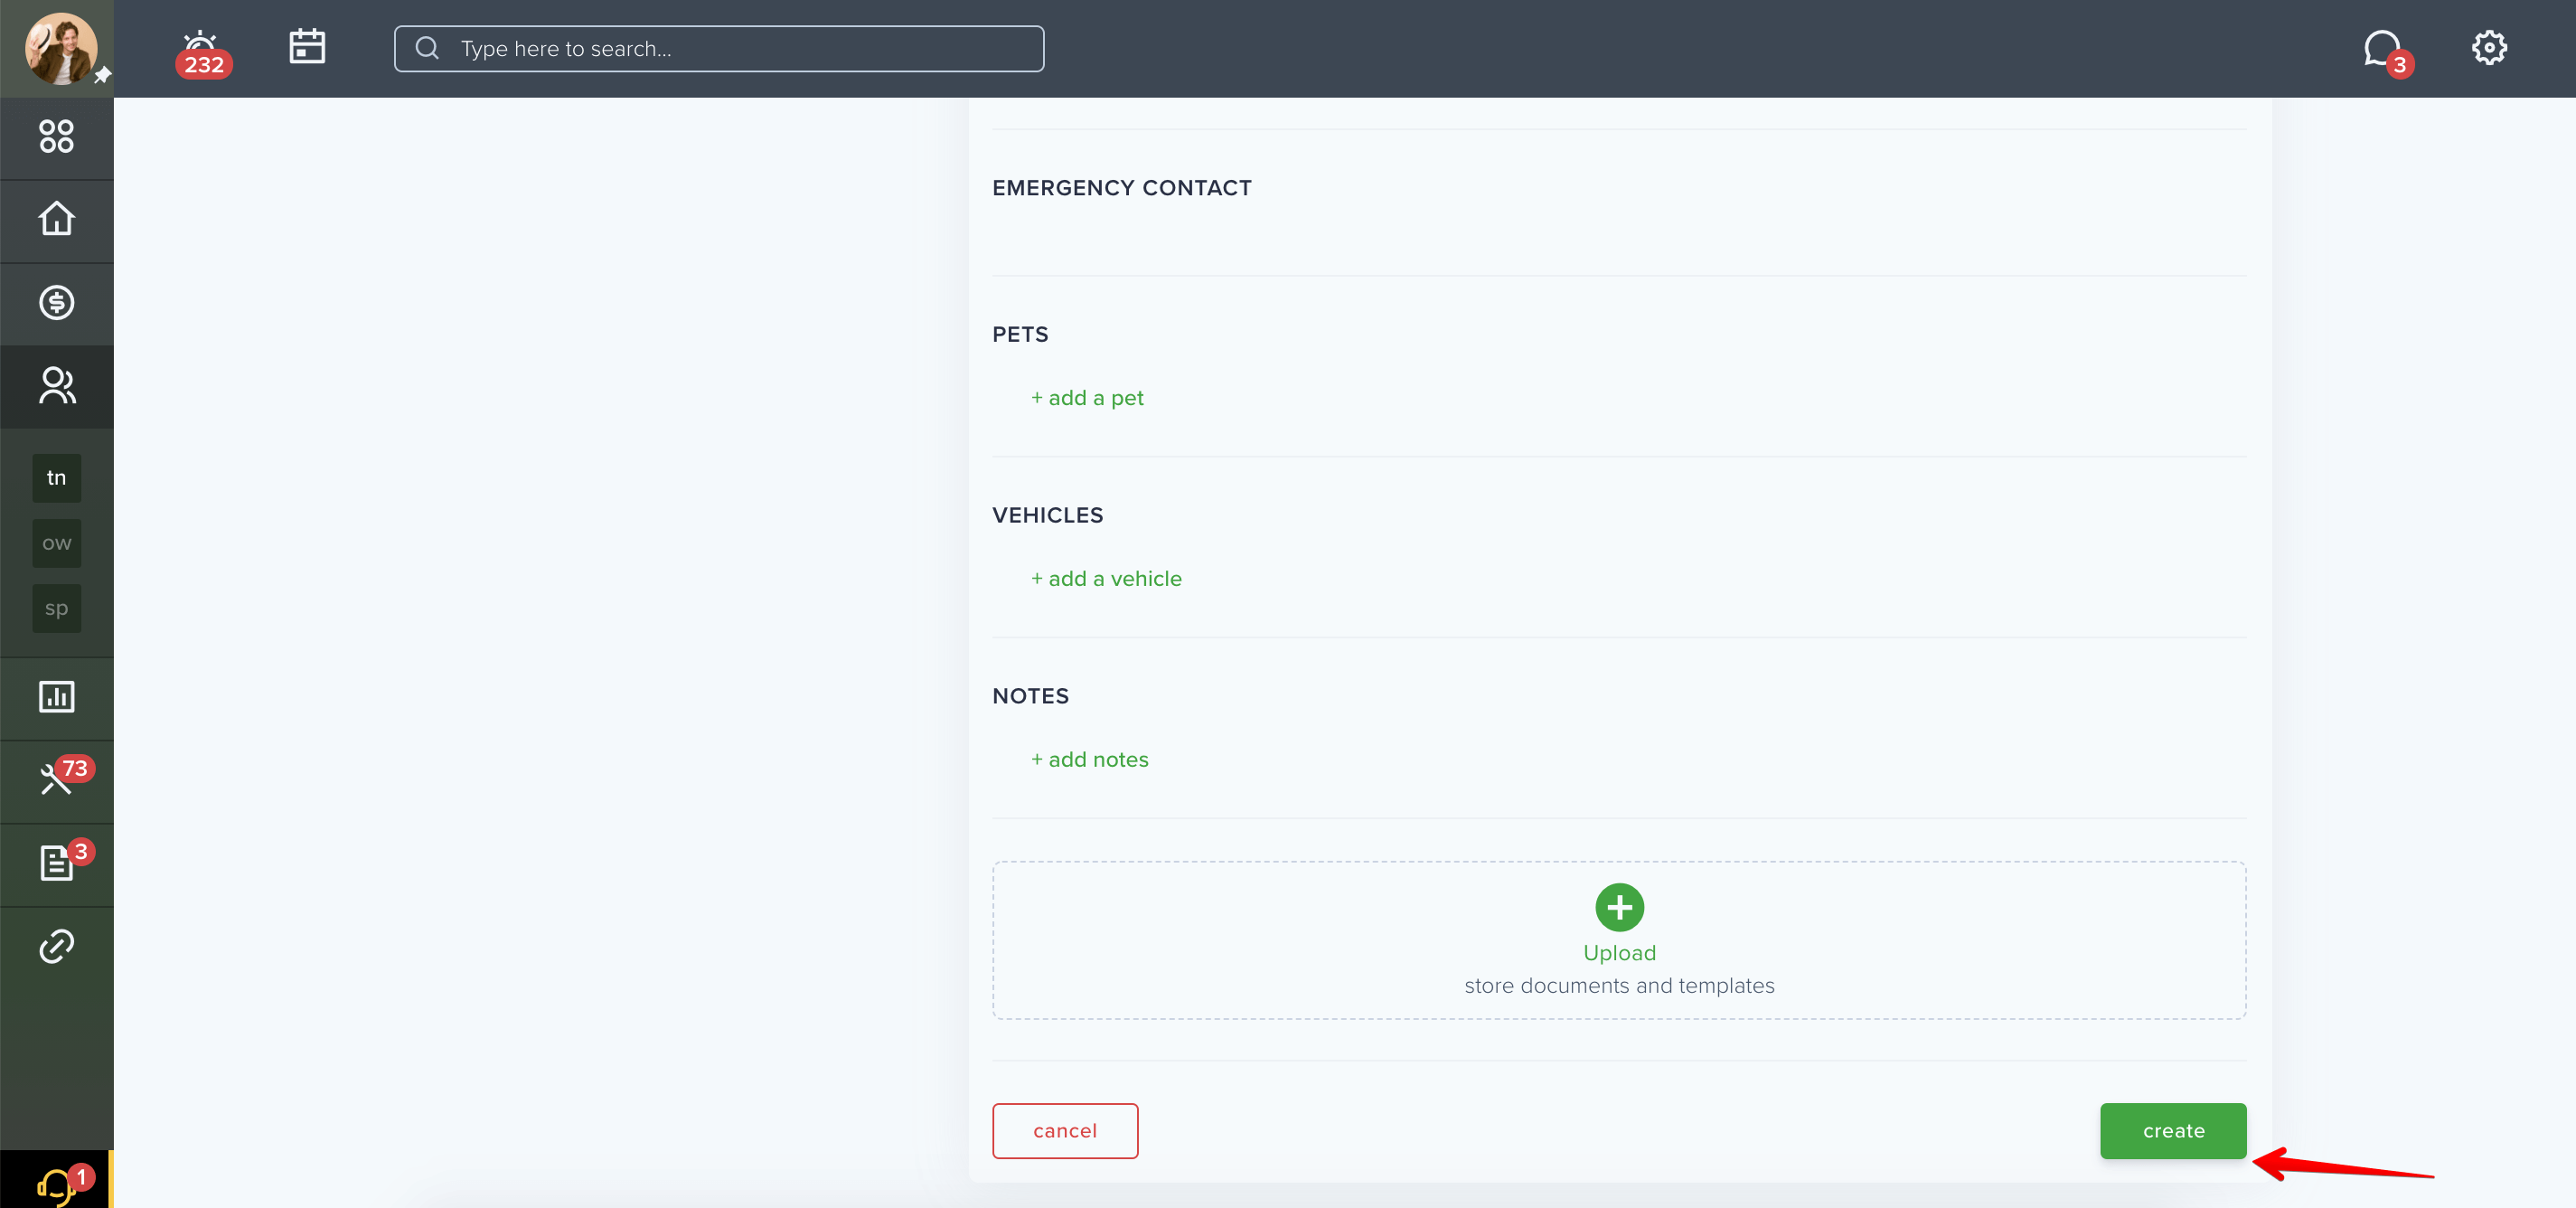Viewport: 2576px width, 1208px height.
Task: Open the settings gear icon
Action: pyautogui.click(x=2489, y=47)
